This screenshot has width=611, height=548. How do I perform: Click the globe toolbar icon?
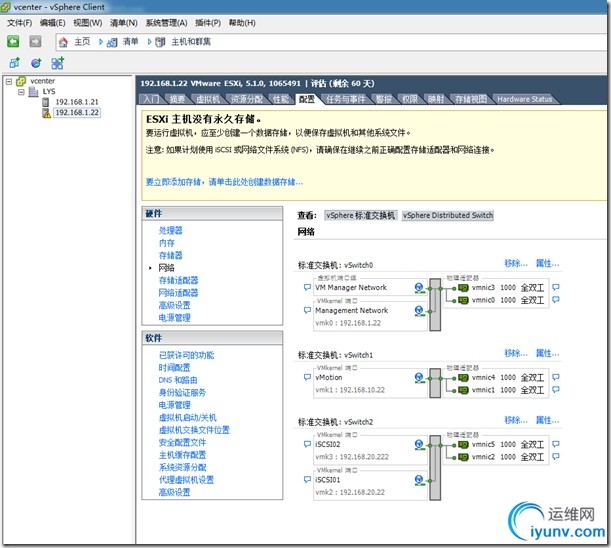(x=36, y=63)
